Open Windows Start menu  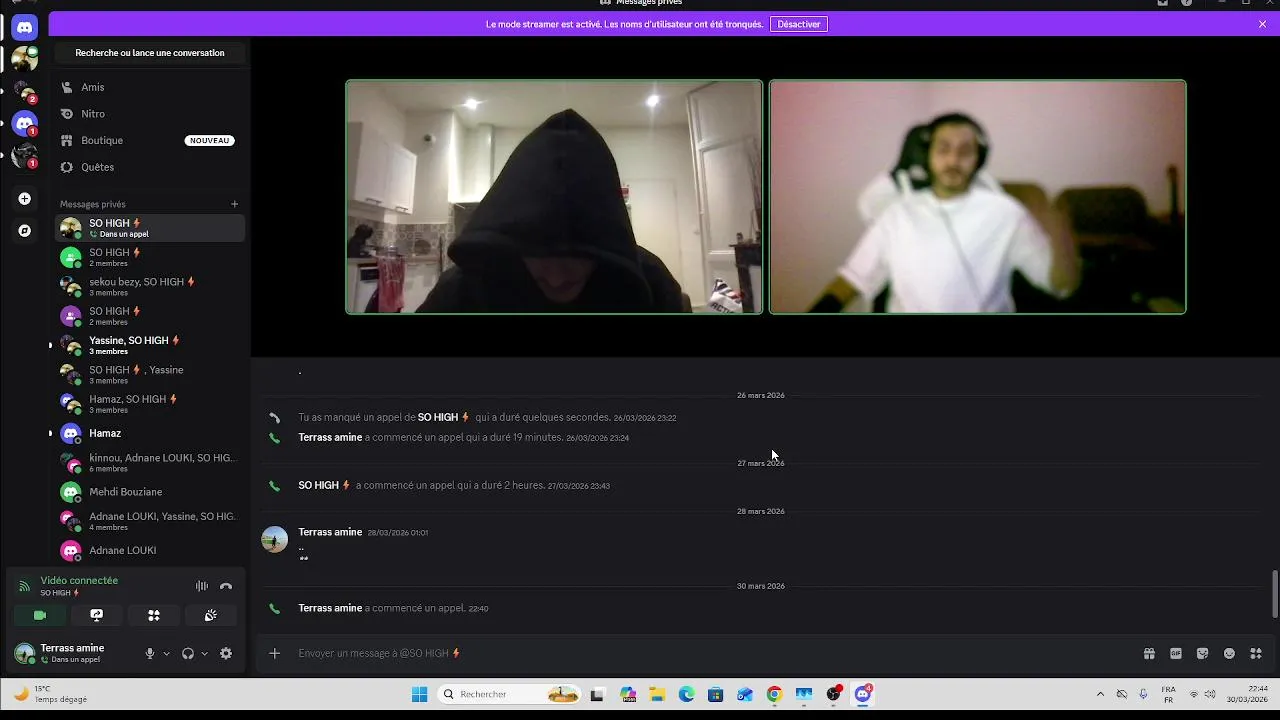420,694
